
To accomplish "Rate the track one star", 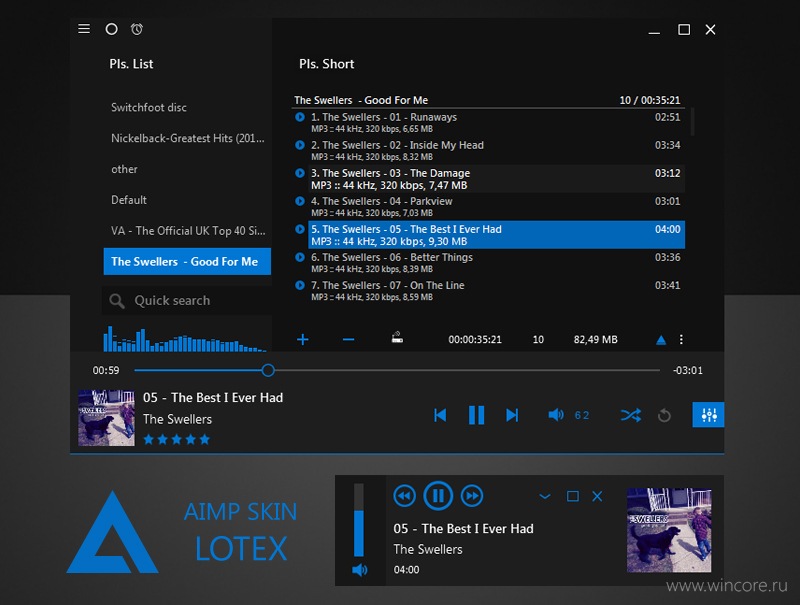I will [x=148, y=439].
